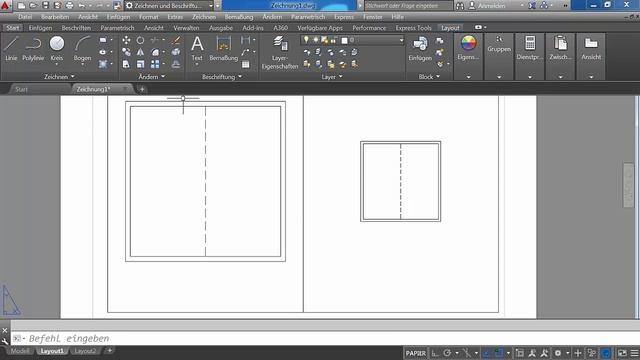Click the Einfügen block insert icon

click(x=420, y=48)
